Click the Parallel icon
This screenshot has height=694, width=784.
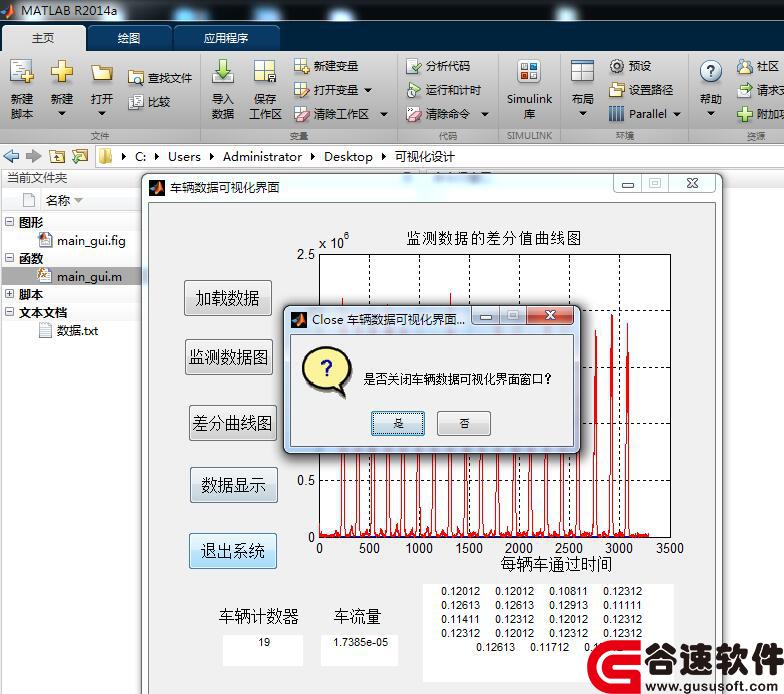point(616,114)
